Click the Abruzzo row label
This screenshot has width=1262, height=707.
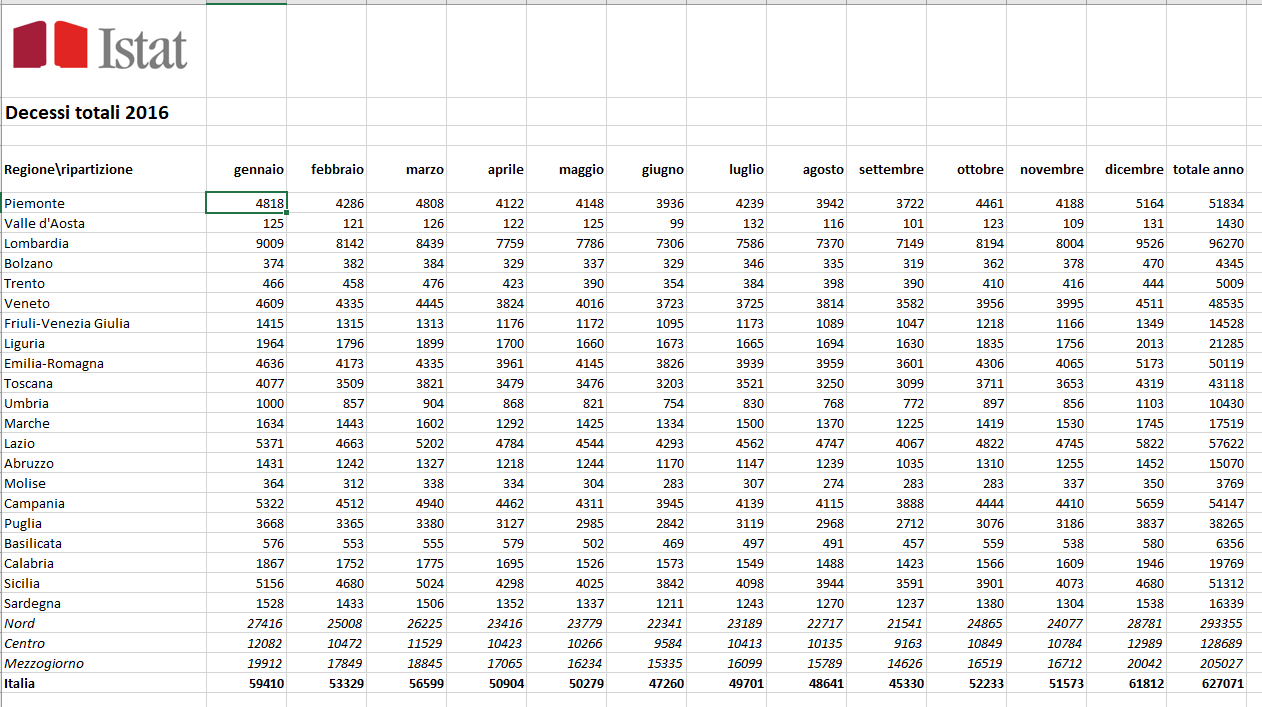click(29, 463)
